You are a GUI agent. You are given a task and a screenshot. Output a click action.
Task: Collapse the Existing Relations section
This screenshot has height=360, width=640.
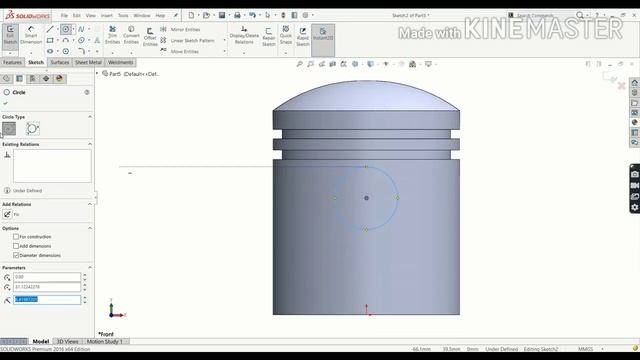point(90,144)
